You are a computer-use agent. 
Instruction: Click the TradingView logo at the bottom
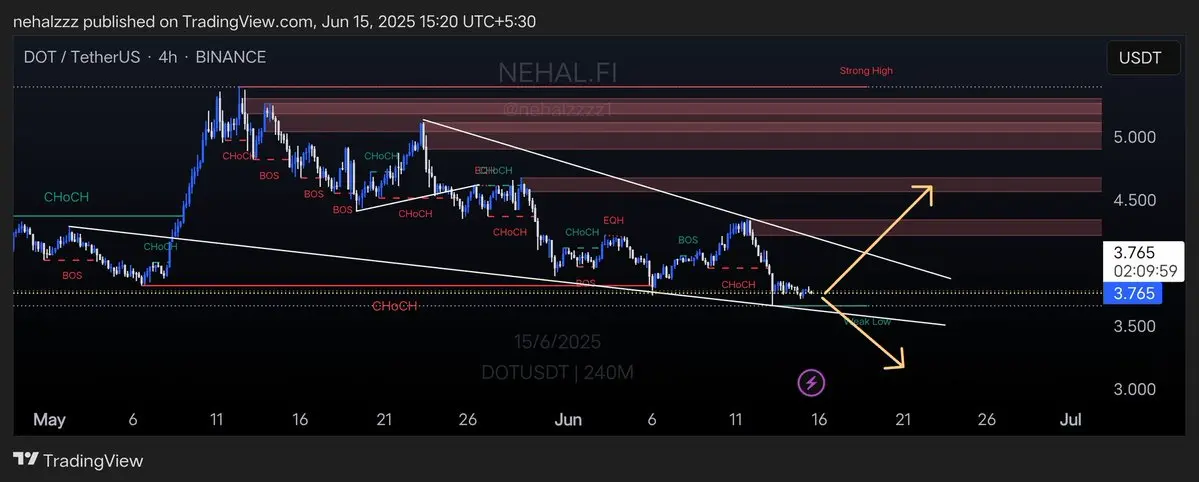point(79,461)
